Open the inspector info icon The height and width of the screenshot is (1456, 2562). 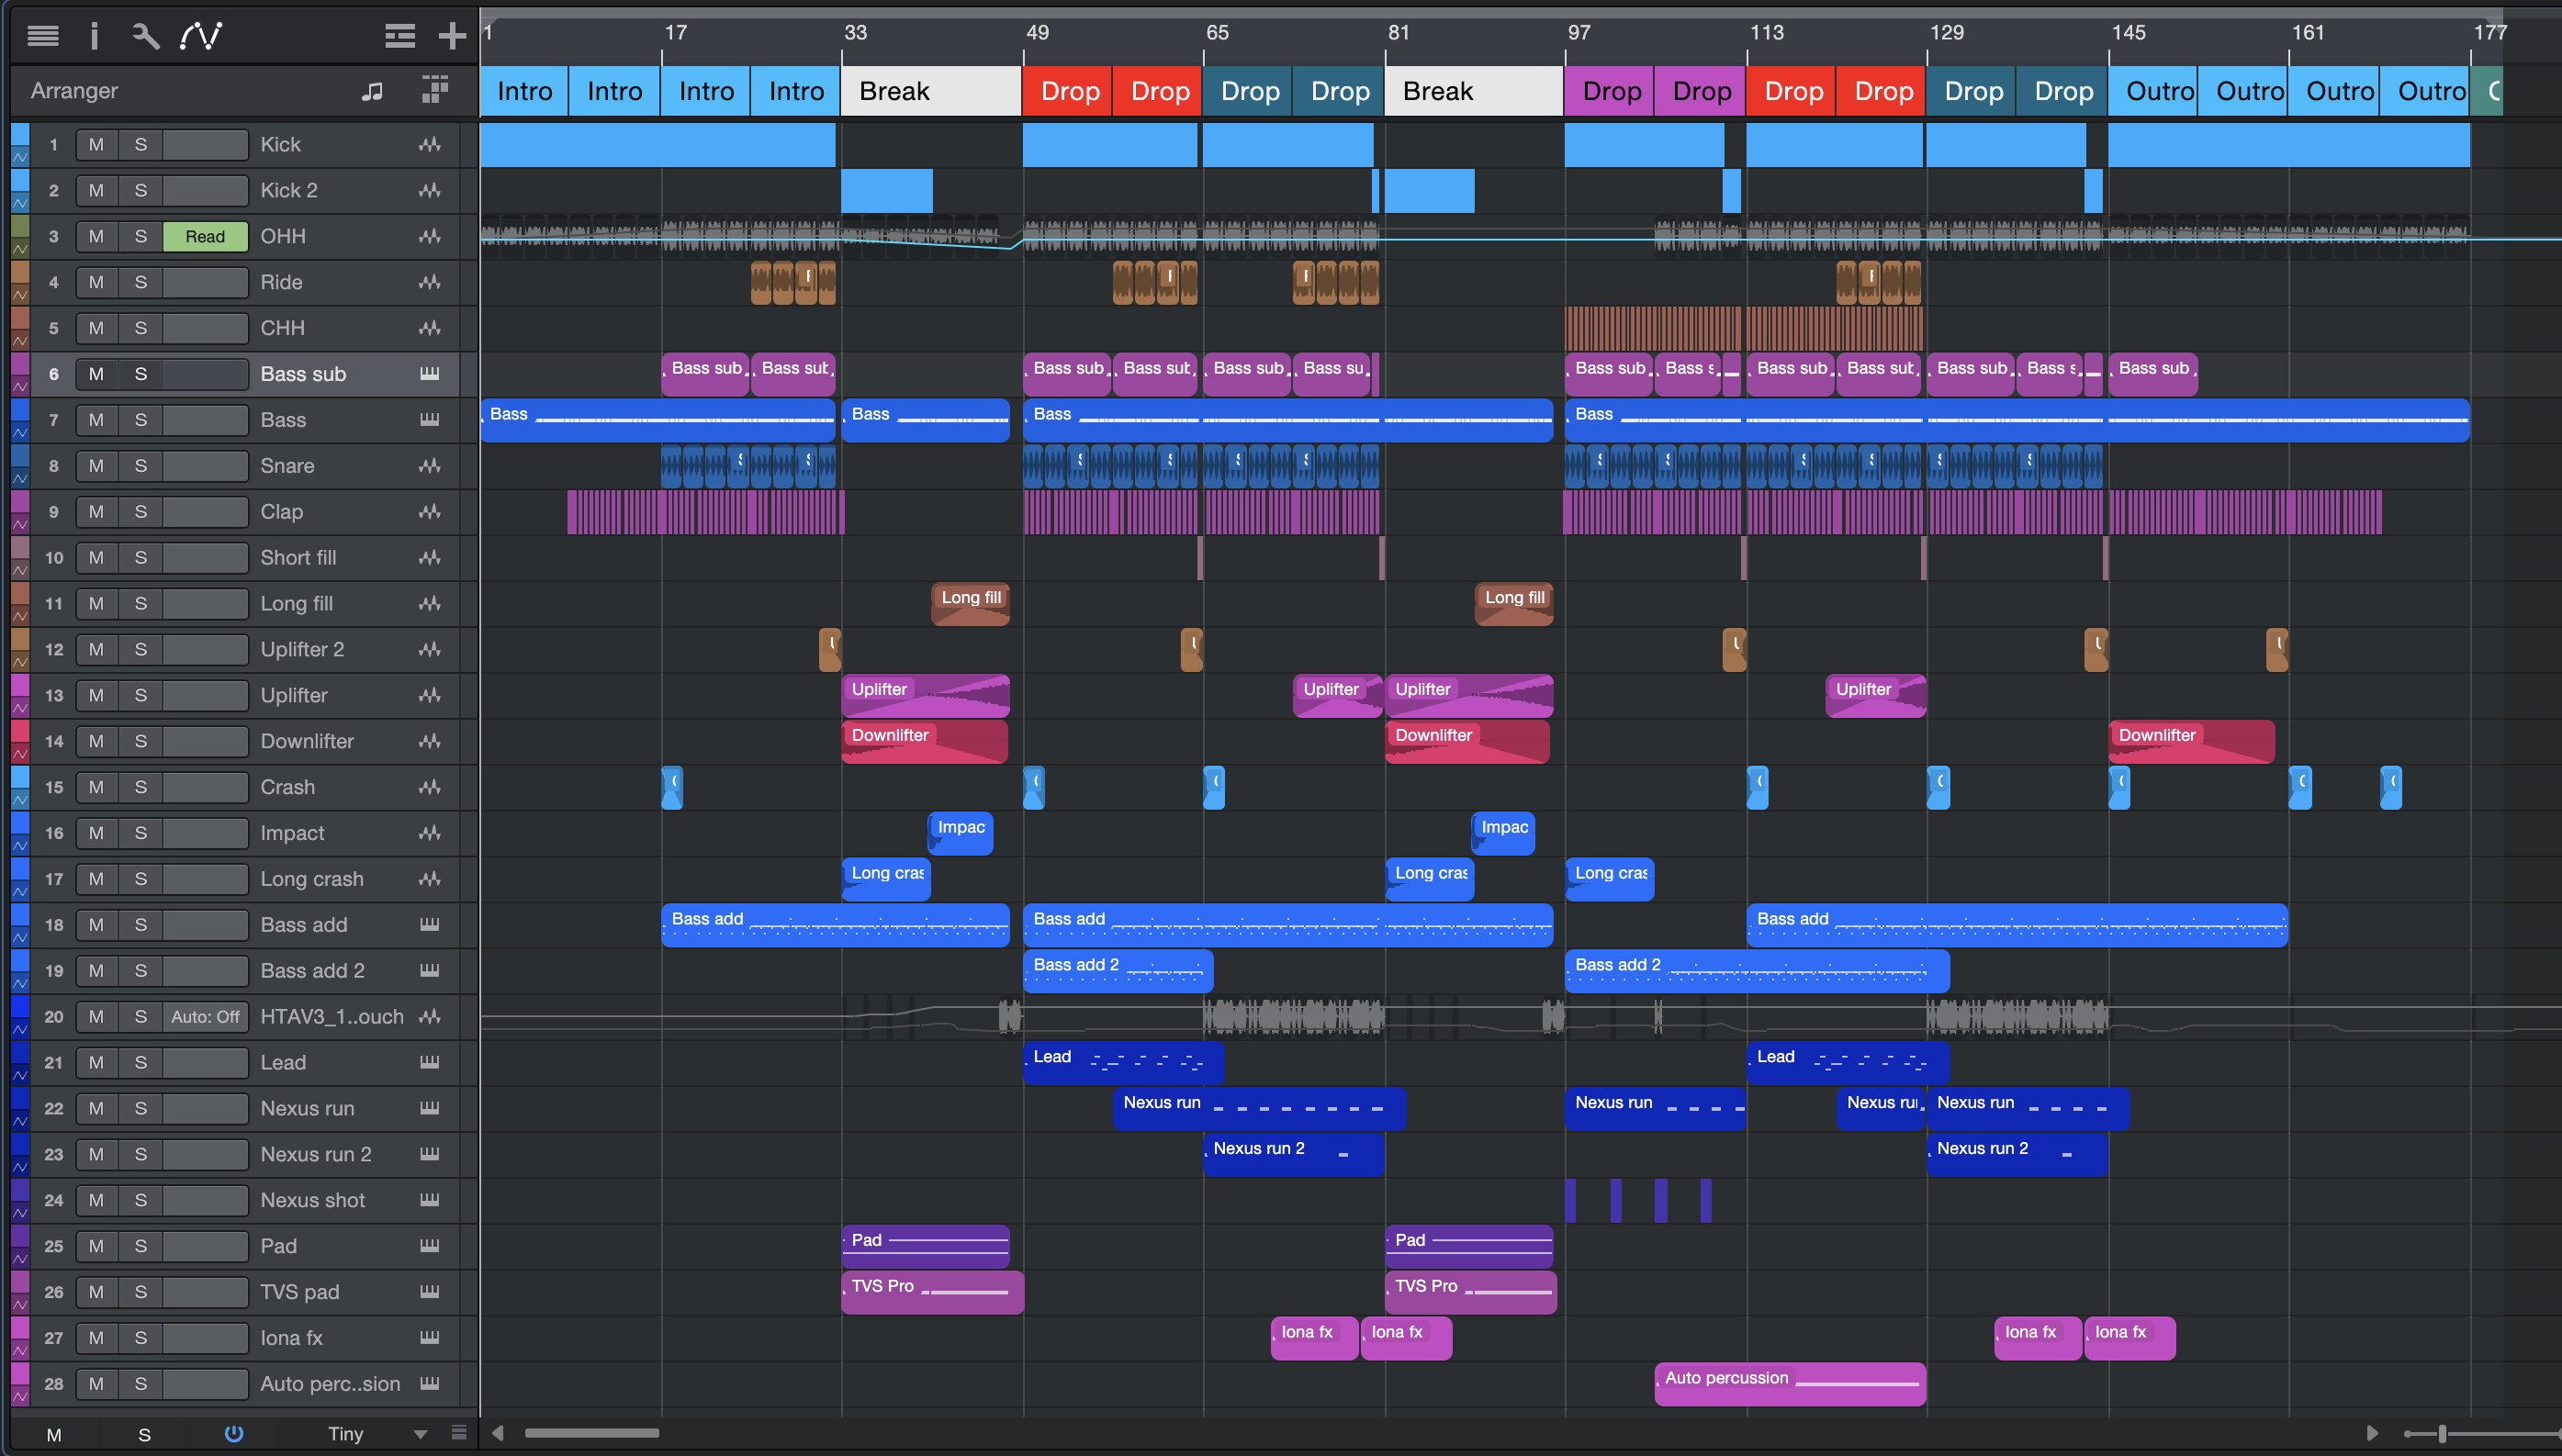[94, 36]
